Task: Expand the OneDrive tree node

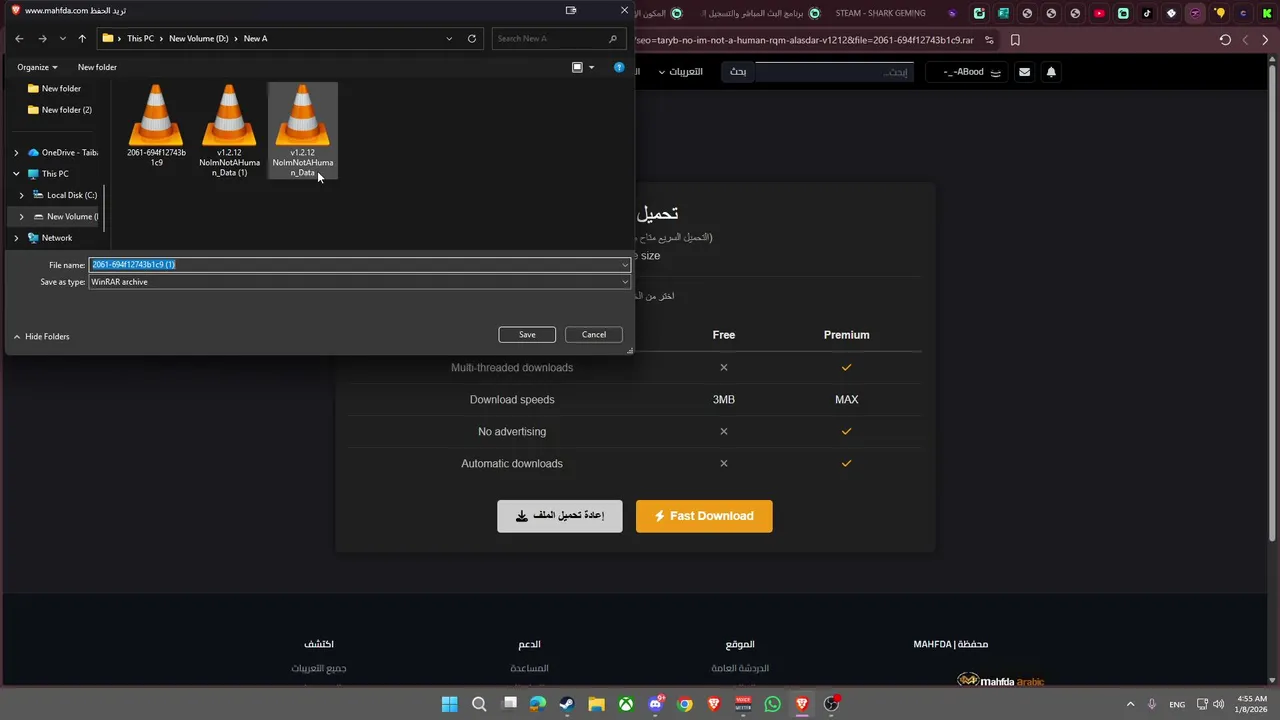Action: 16,153
